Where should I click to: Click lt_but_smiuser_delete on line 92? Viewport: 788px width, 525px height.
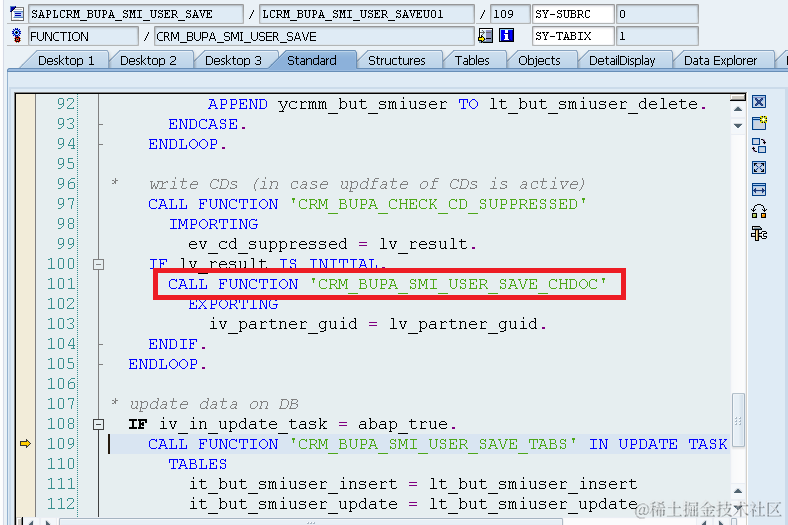click(594, 104)
